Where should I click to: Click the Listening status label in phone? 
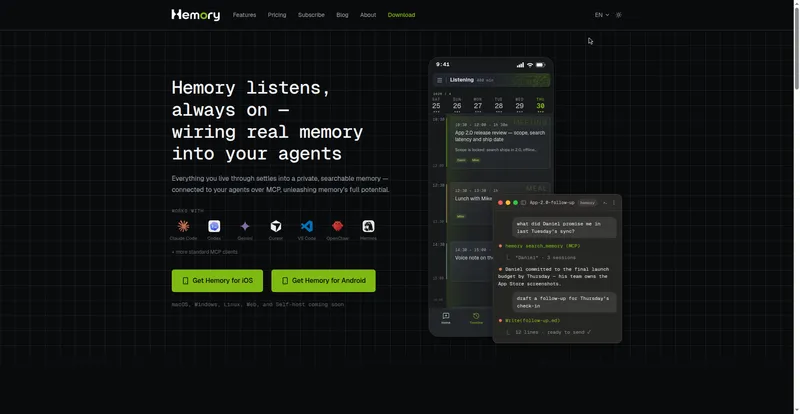pos(461,80)
